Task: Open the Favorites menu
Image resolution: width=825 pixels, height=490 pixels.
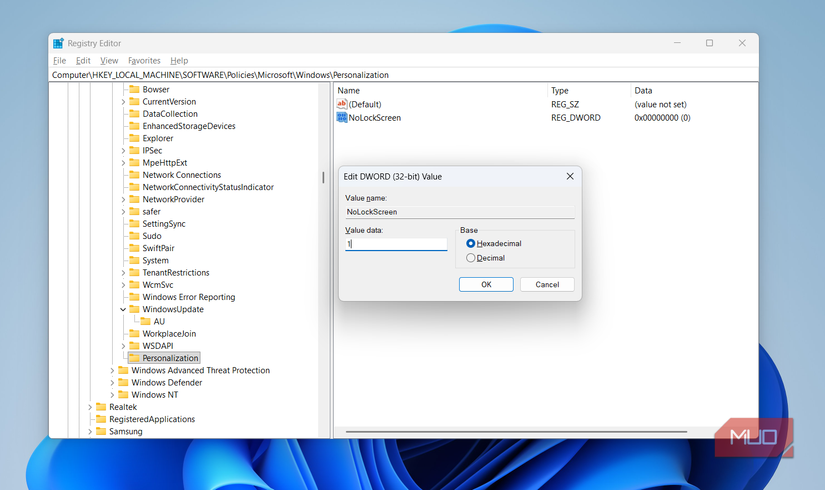Action: pyautogui.click(x=144, y=61)
